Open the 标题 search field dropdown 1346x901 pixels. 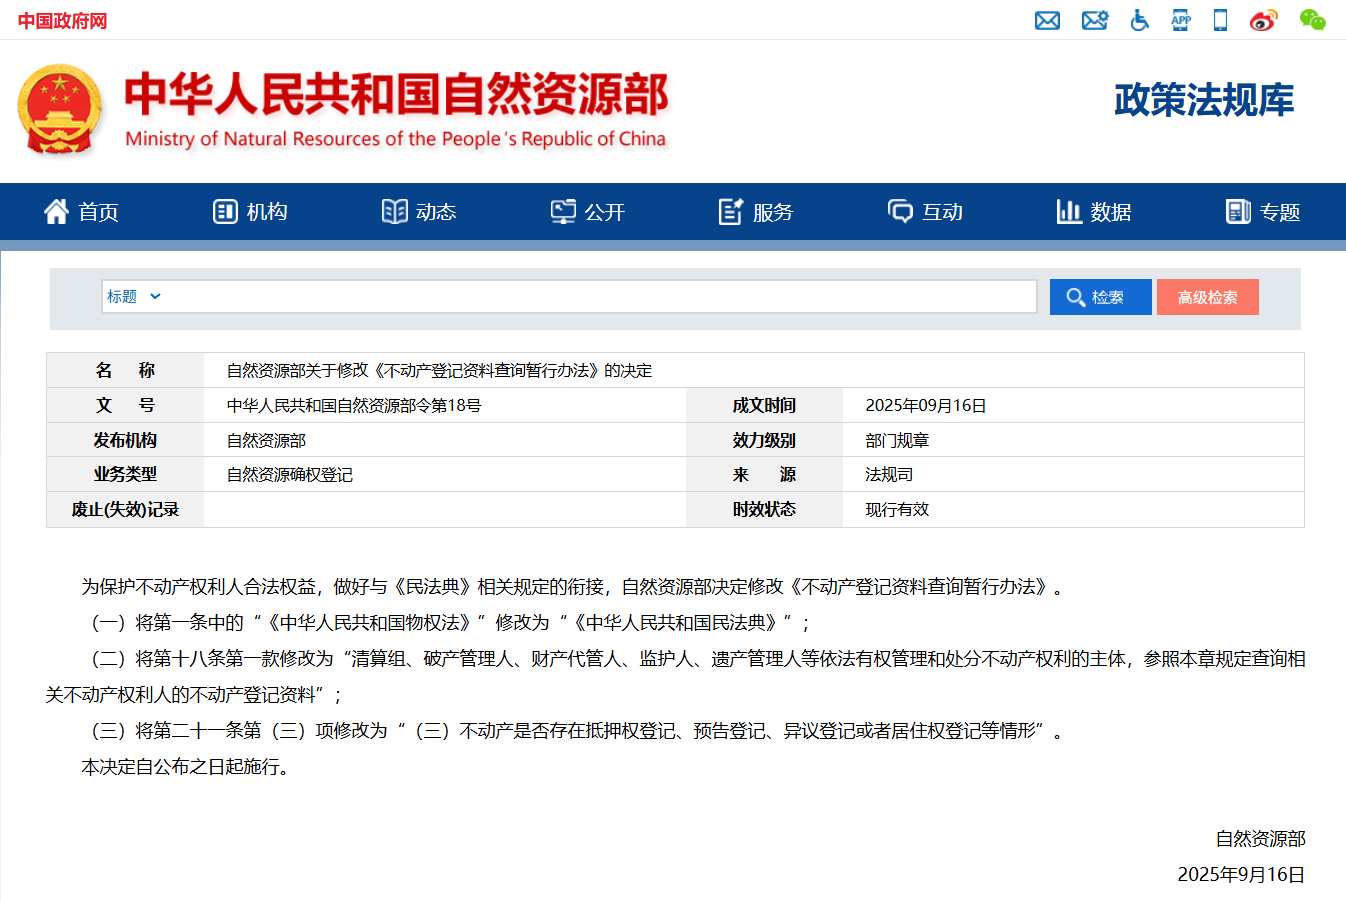pyautogui.click(x=134, y=297)
